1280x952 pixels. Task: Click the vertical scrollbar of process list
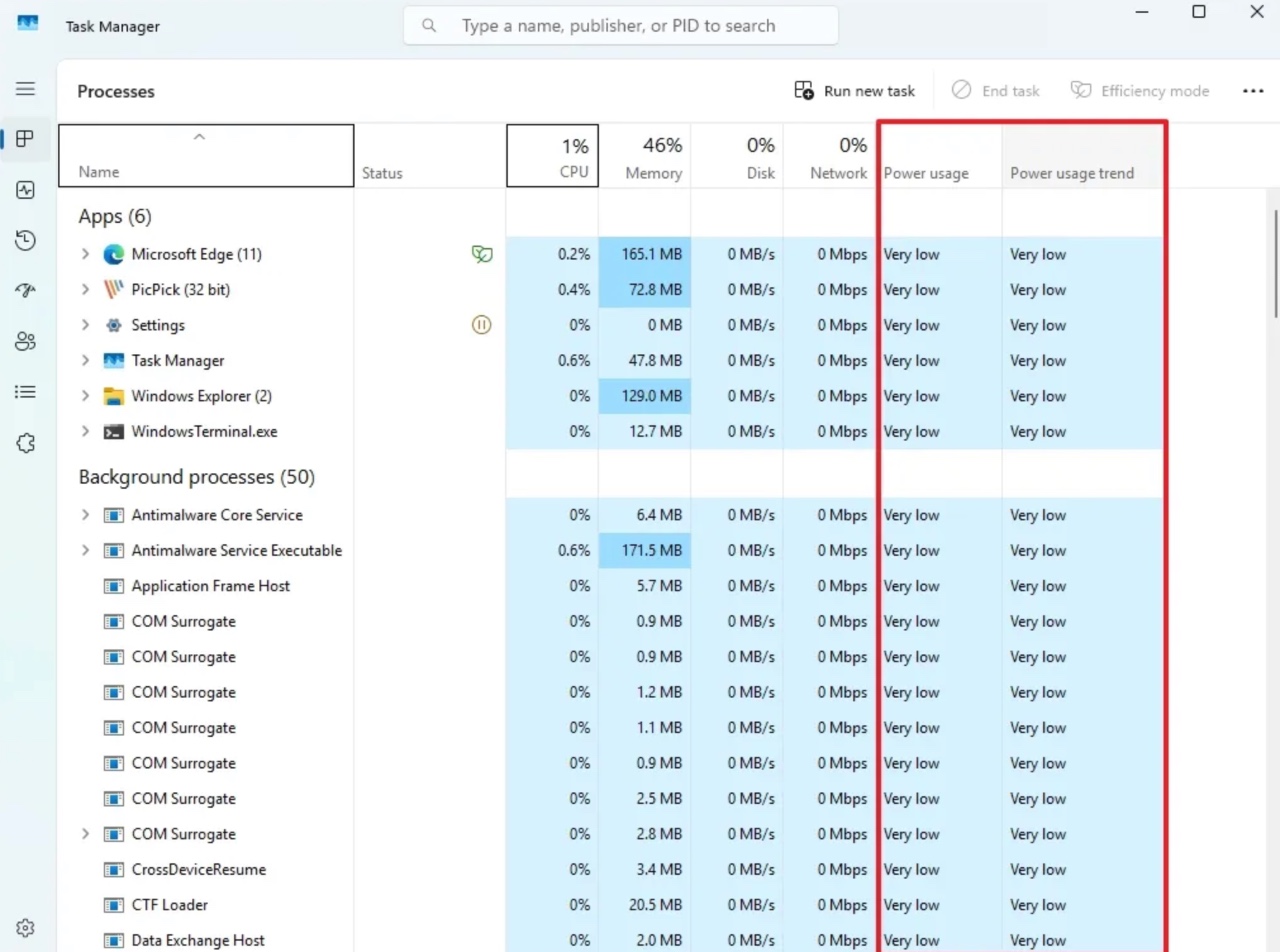pyautogui.click(x=1274, y=264)
